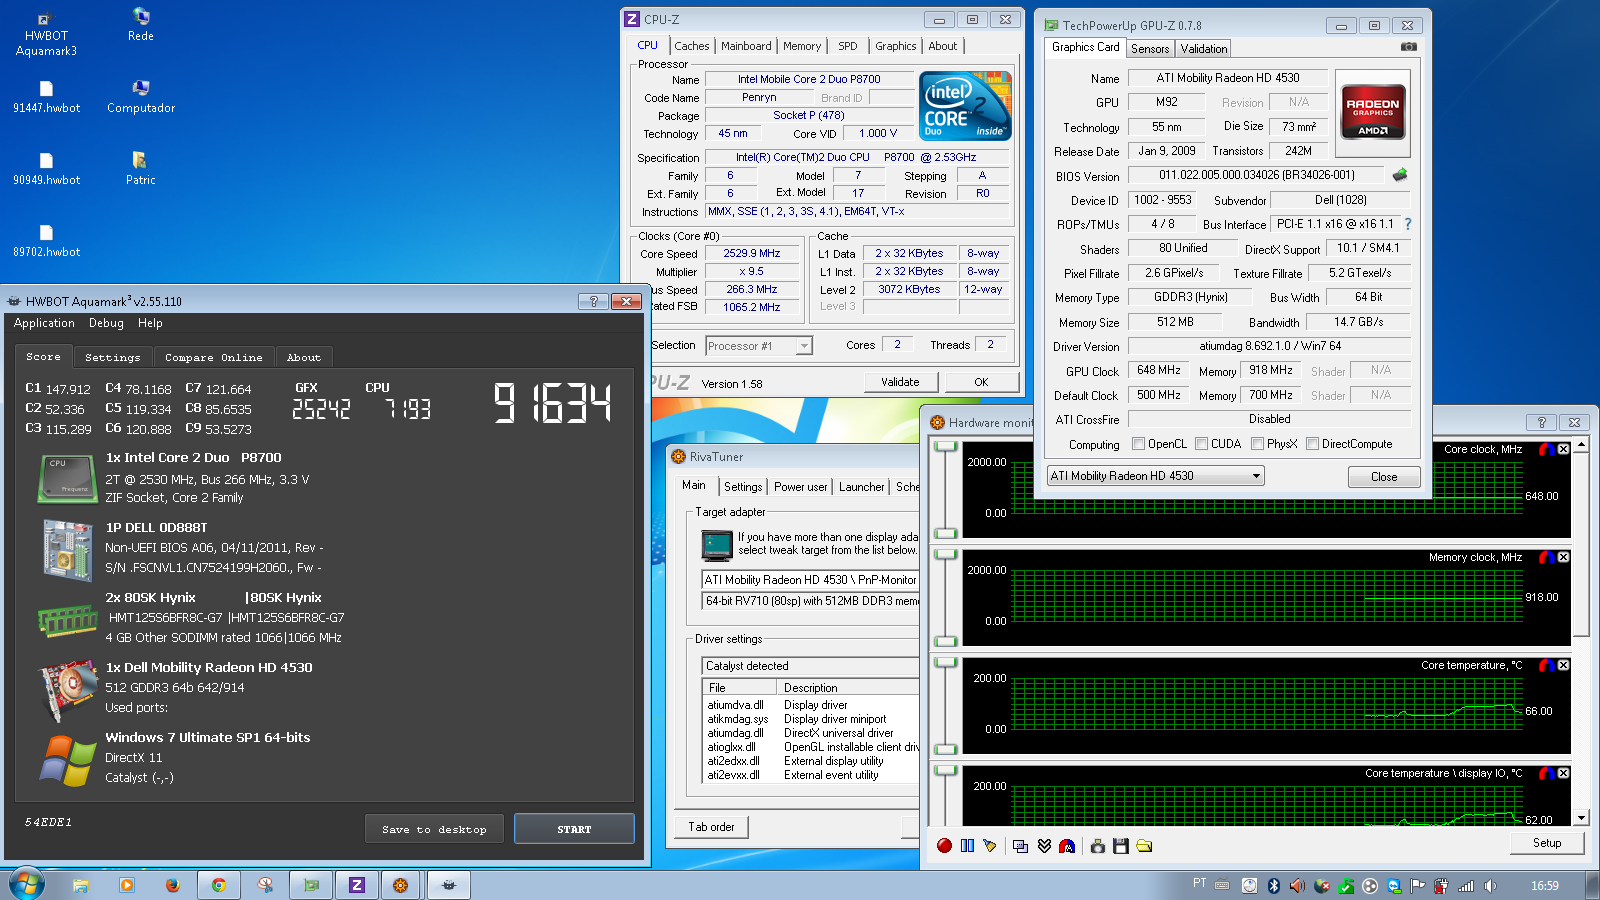Screen dimensions: 1600x900
Task: Click the taskbar clock showing 16:59
Action: pyautogui.click(x=1544, y=885)
